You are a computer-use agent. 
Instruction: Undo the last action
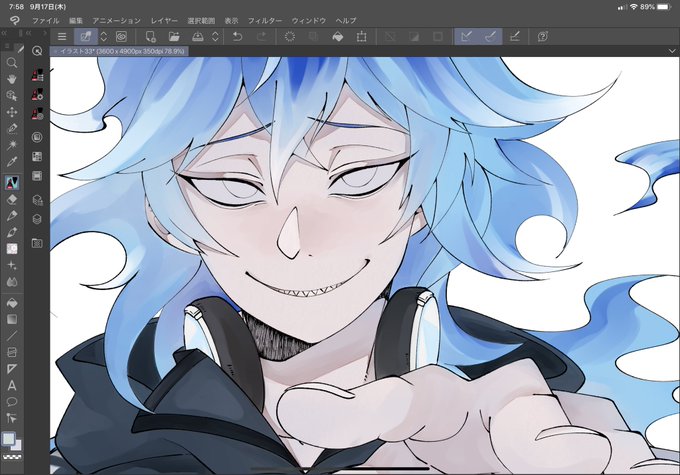pos(237,37)
